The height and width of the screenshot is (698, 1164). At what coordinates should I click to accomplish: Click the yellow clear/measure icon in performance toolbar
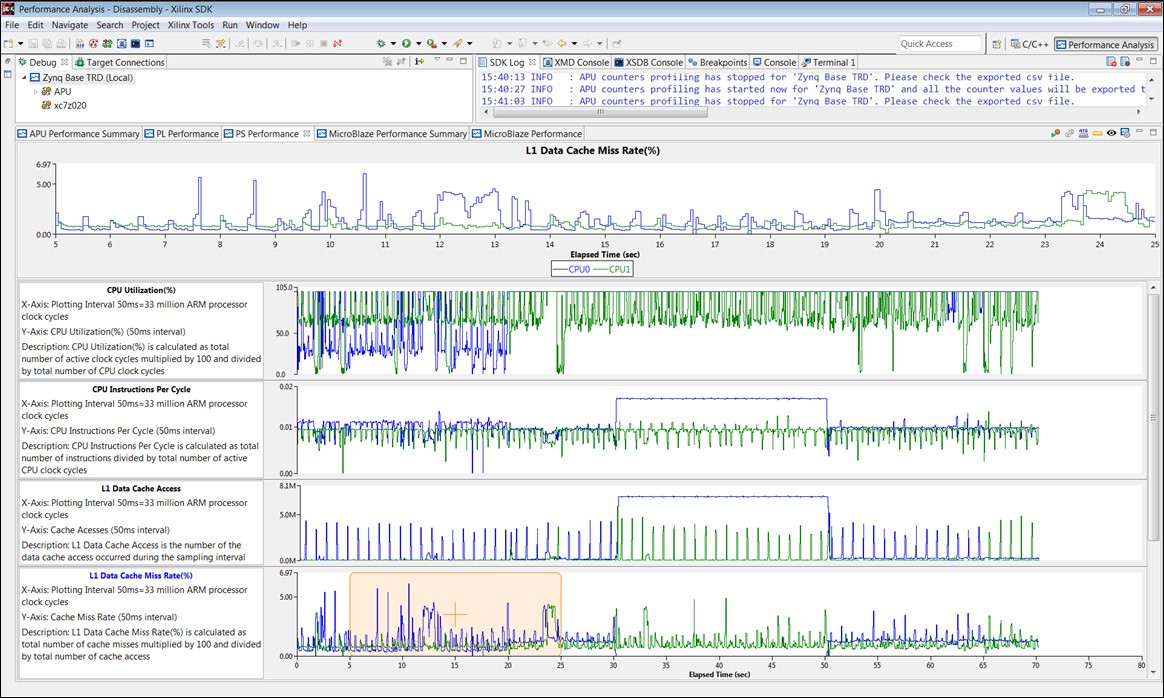1097,134
